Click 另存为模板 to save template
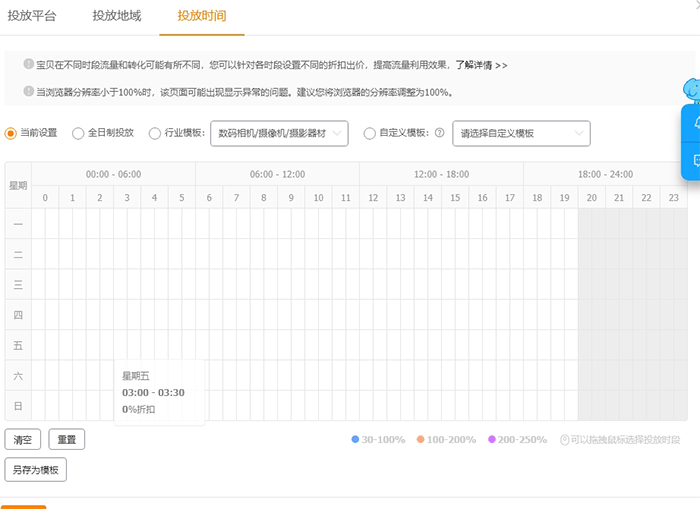The image size is (700, 509). (x=35, y=470)
